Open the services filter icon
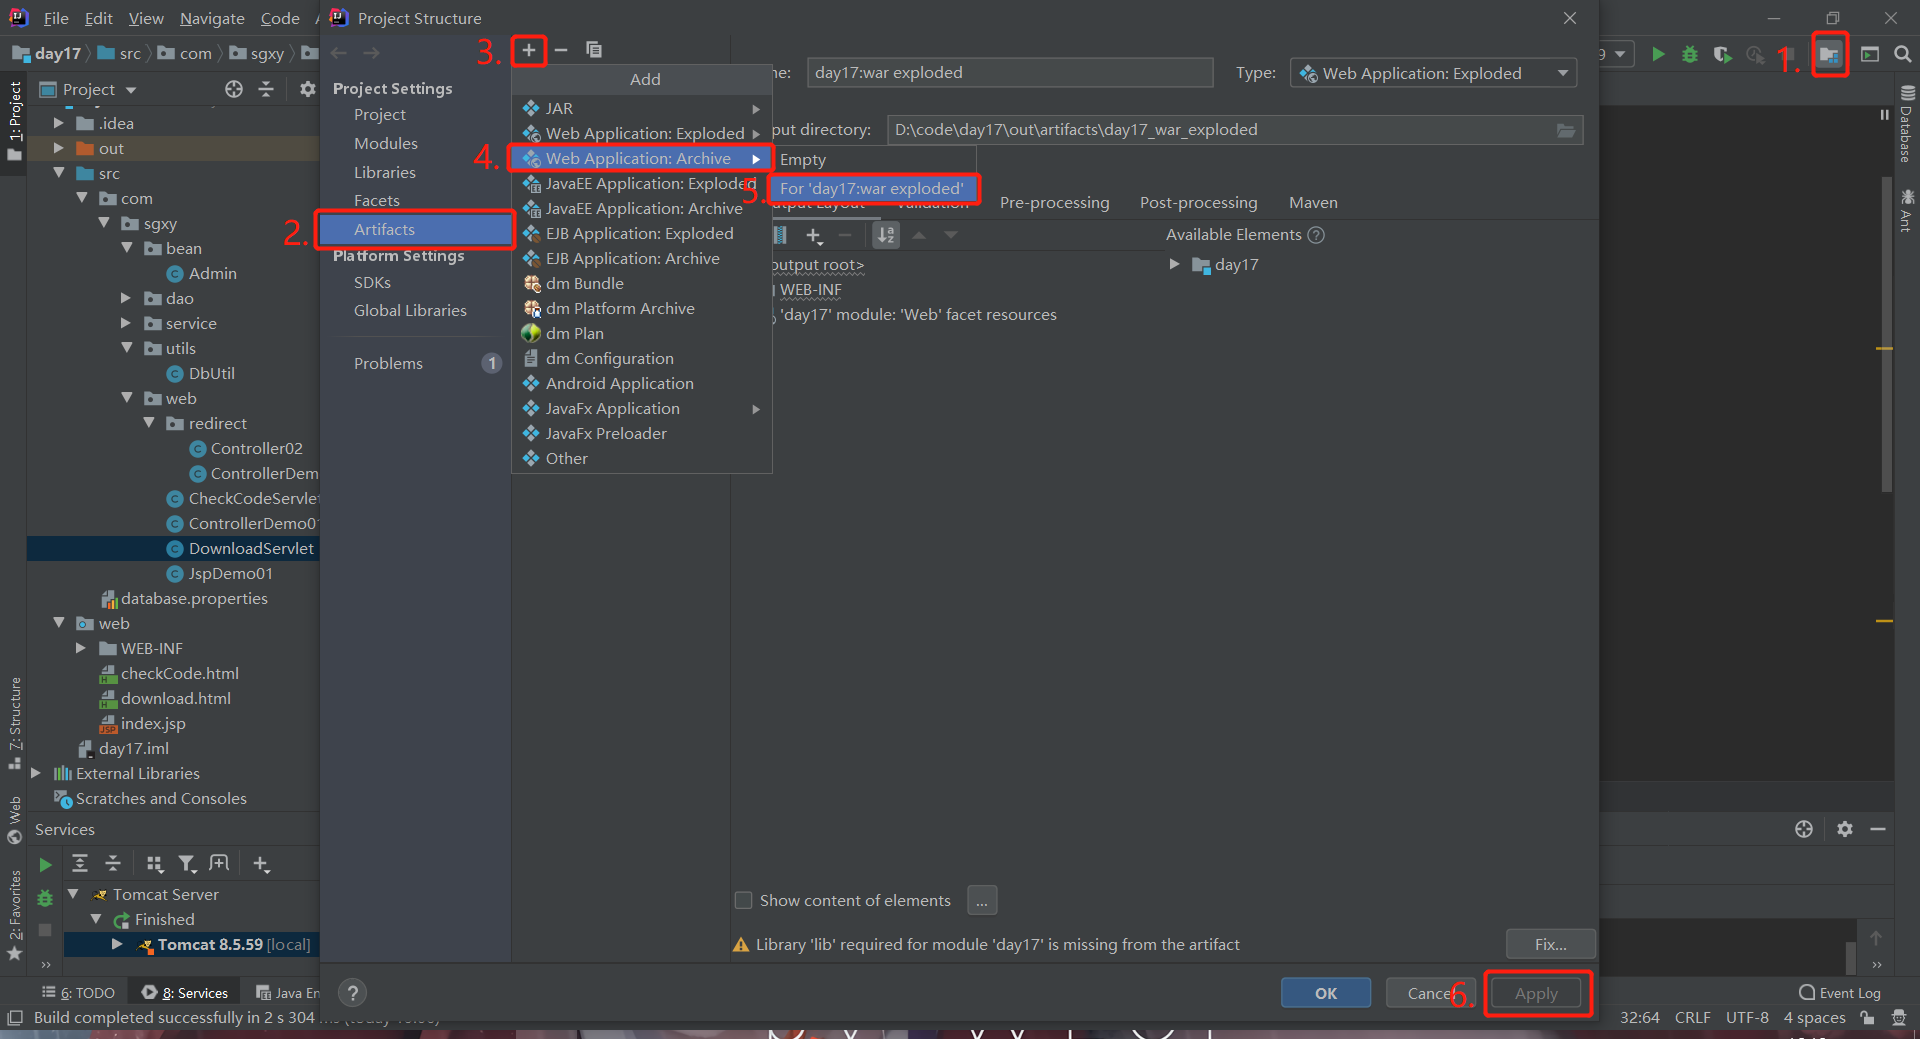Image resolution: width=1920 pixels, height=1039 pixels. [187, 863]
